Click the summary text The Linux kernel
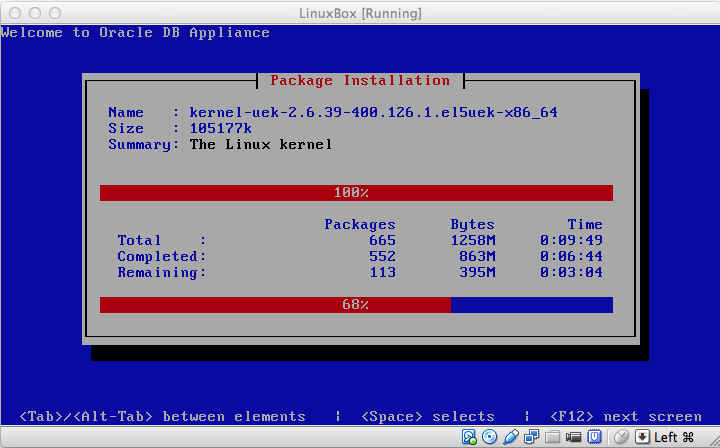 pos(260,145)
